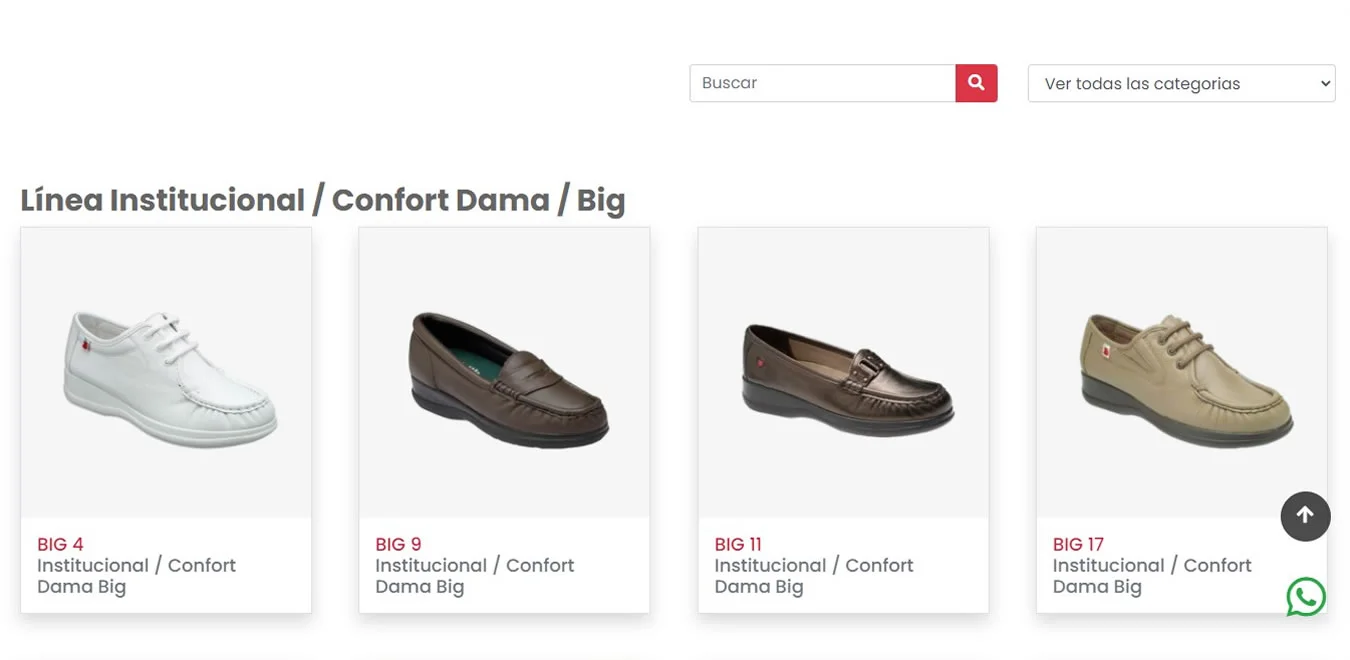Click the Buscar search field
This screenshot has height=660, width=1350.
[x=822, y=83]
